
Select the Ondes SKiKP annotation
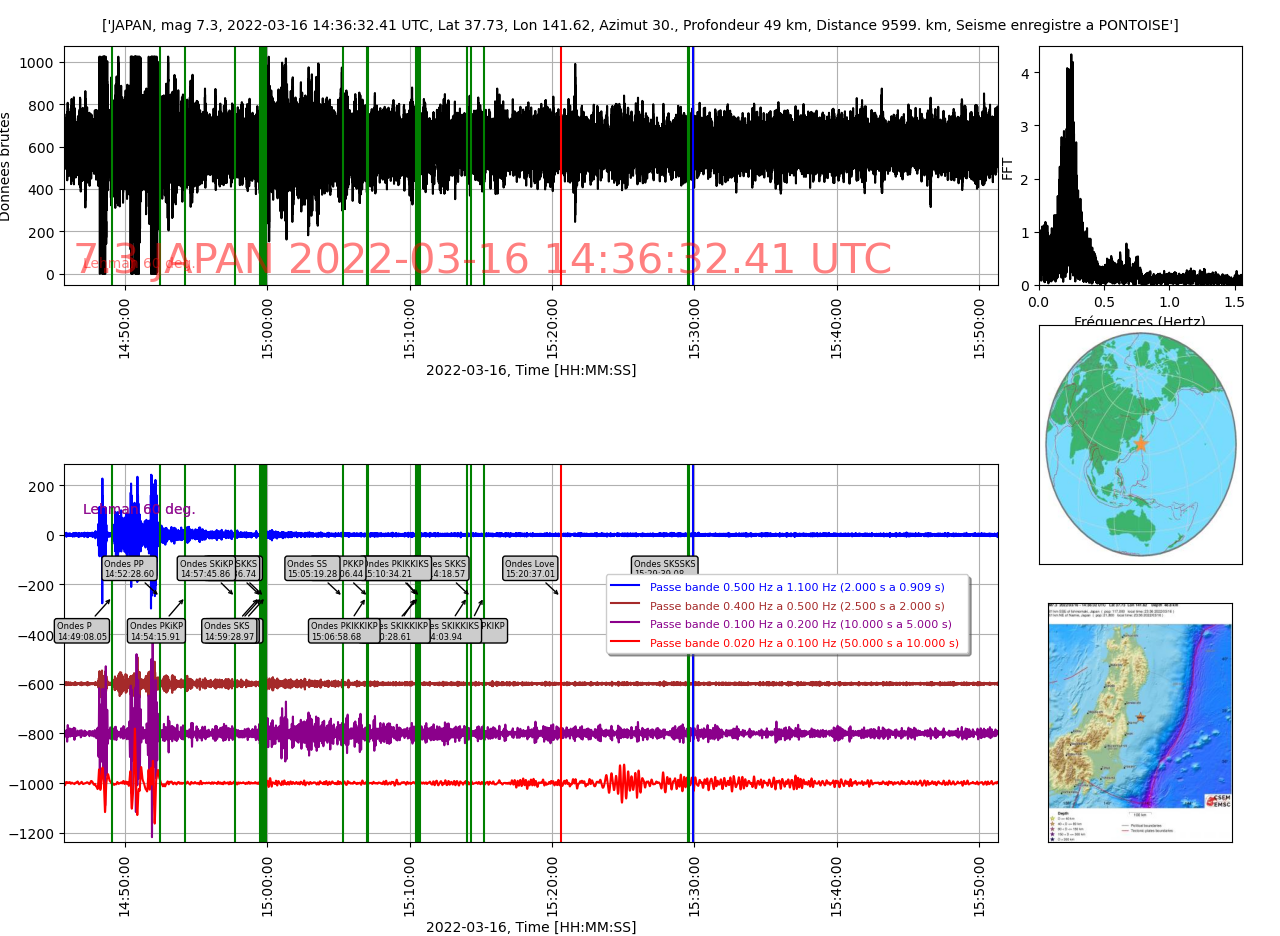click(x=206, y=569)
